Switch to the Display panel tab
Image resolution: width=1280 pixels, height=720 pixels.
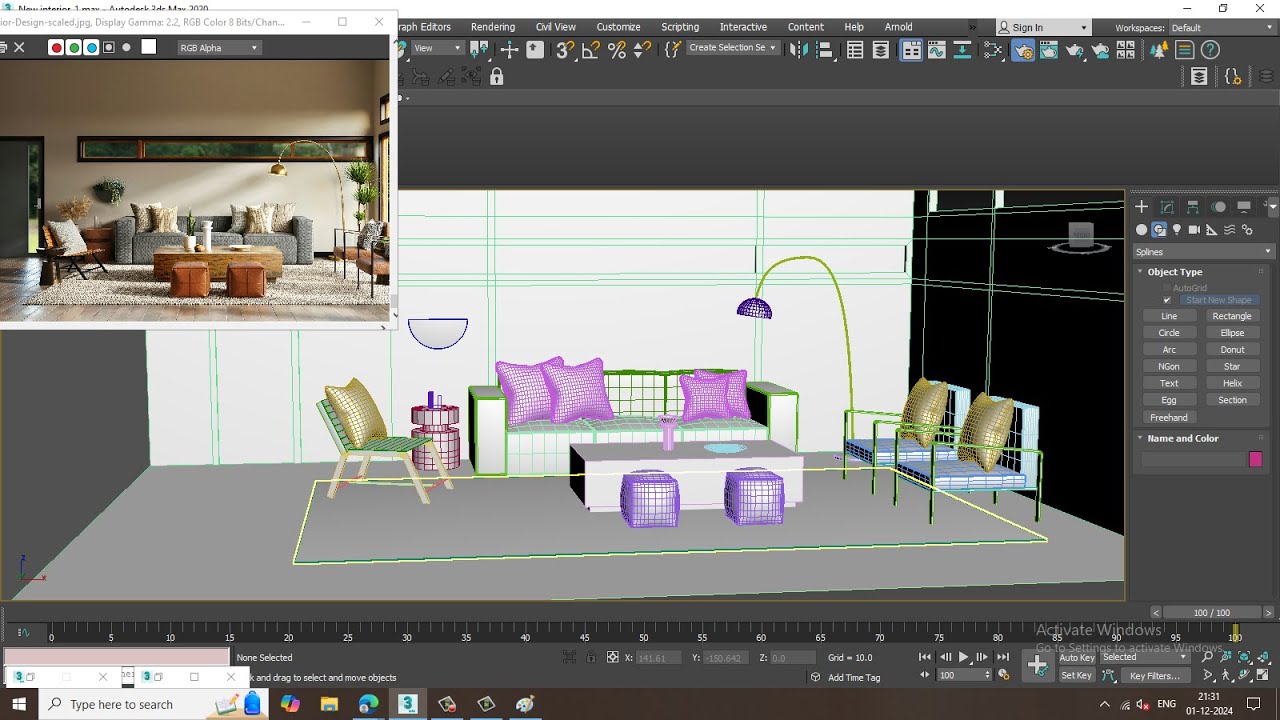pos(1244,206)
